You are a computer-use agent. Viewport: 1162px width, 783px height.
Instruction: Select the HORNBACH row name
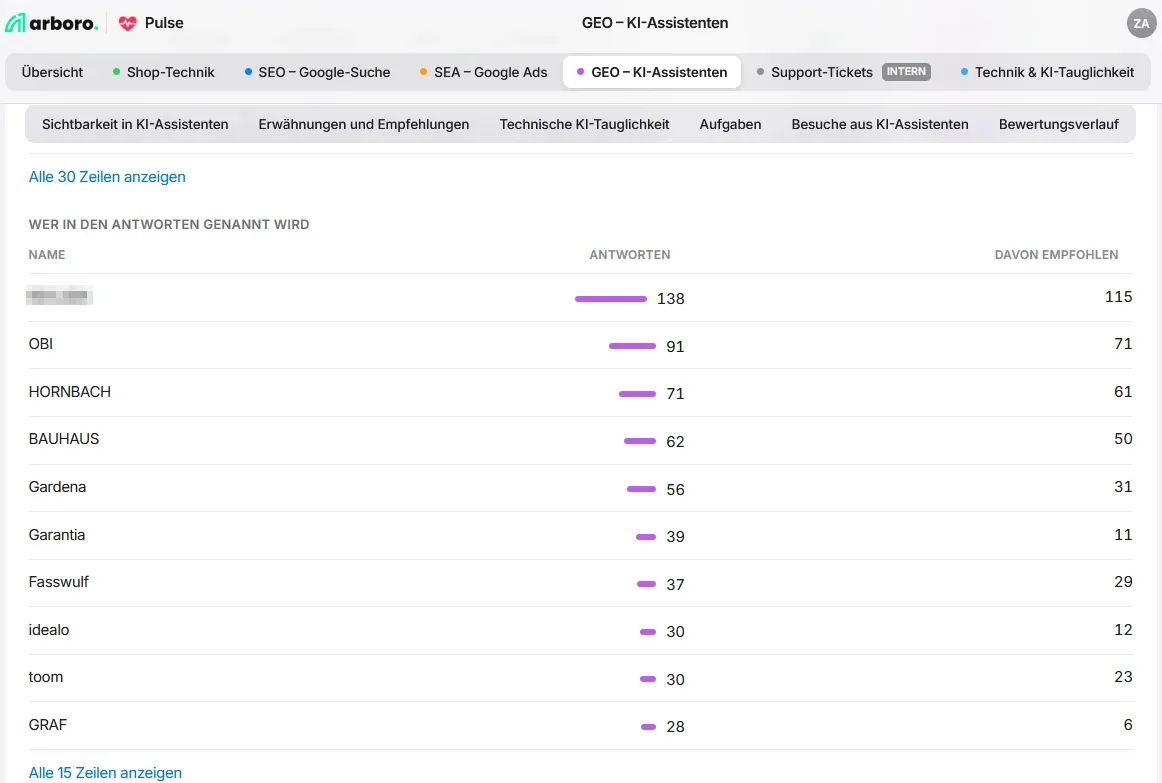pos(70,392)
